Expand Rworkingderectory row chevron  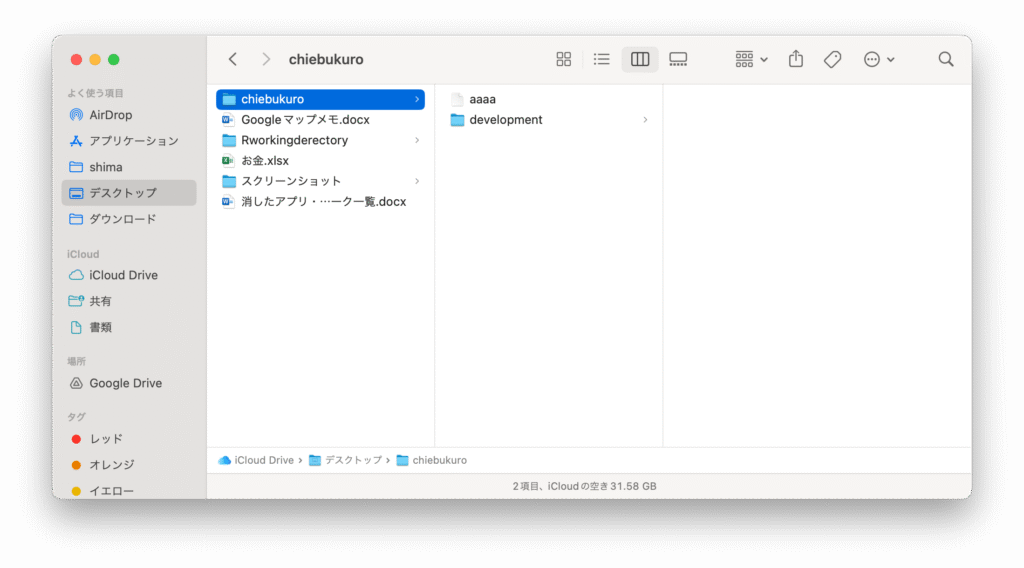click(x=417, y=140)
